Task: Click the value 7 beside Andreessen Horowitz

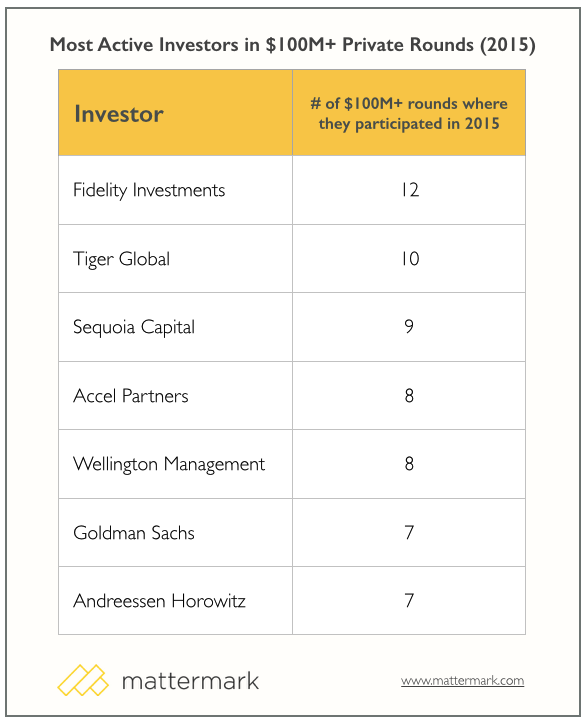Action: pyautogui.click(x=409, y=600)
